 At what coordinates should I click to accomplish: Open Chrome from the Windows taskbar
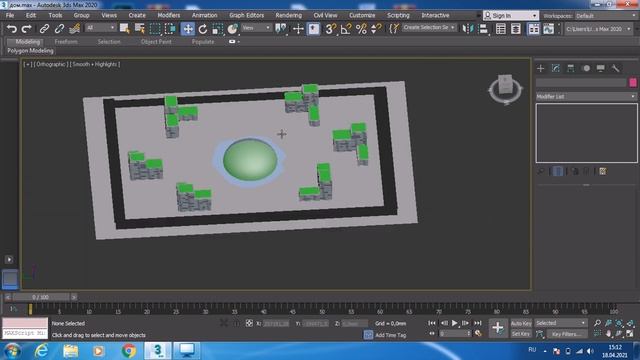pos(129,351)
